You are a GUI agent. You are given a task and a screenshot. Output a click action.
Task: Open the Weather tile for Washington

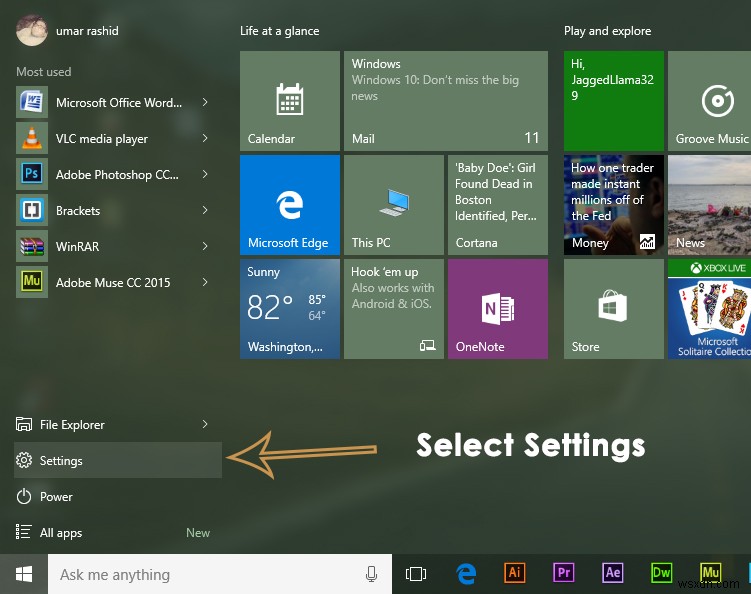[289, 309]
